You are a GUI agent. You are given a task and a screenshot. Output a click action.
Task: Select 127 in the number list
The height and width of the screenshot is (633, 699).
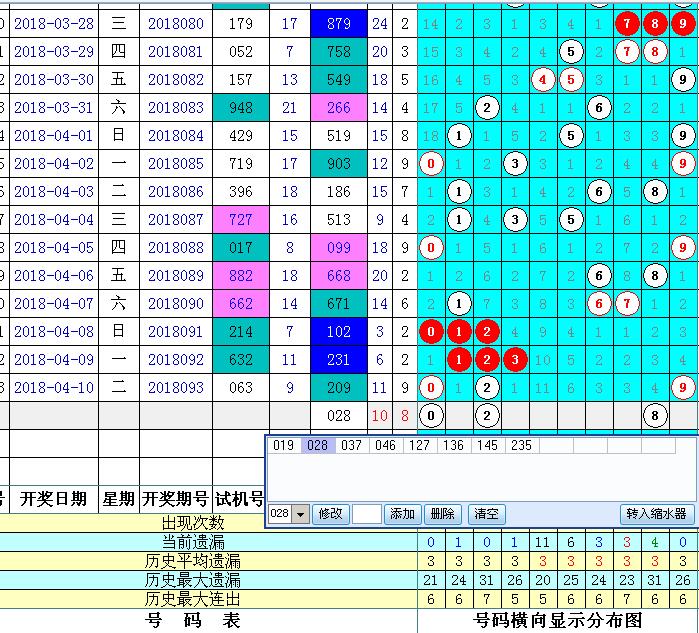click(x=420, y=446)
